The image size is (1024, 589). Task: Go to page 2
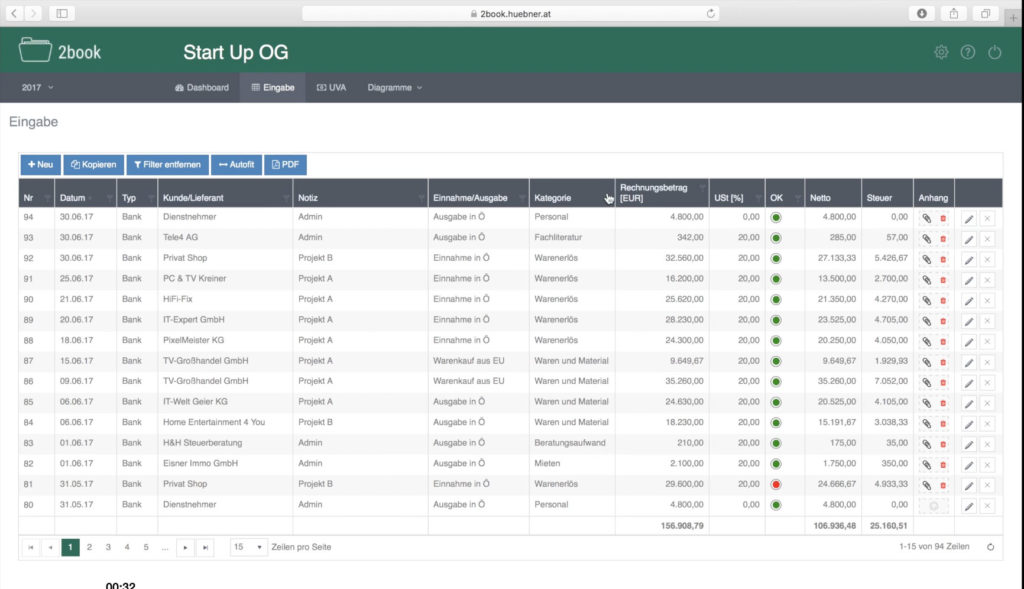tap(89, 547)
